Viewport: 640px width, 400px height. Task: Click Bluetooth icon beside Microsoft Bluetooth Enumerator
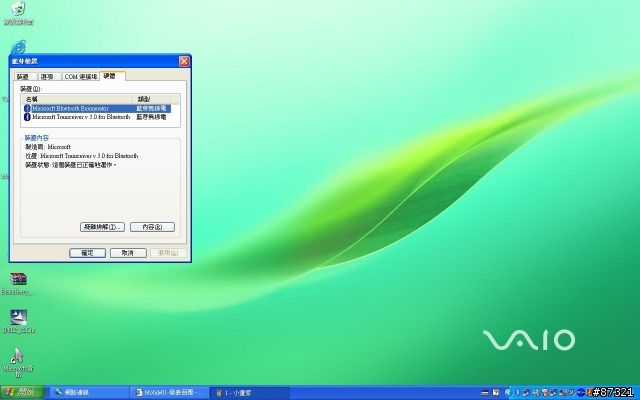(27, 109)
